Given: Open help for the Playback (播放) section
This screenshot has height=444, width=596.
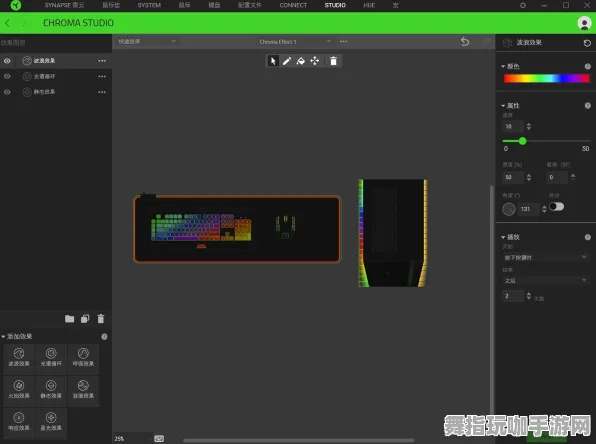Looking at the screenshot, I should 588,237.
